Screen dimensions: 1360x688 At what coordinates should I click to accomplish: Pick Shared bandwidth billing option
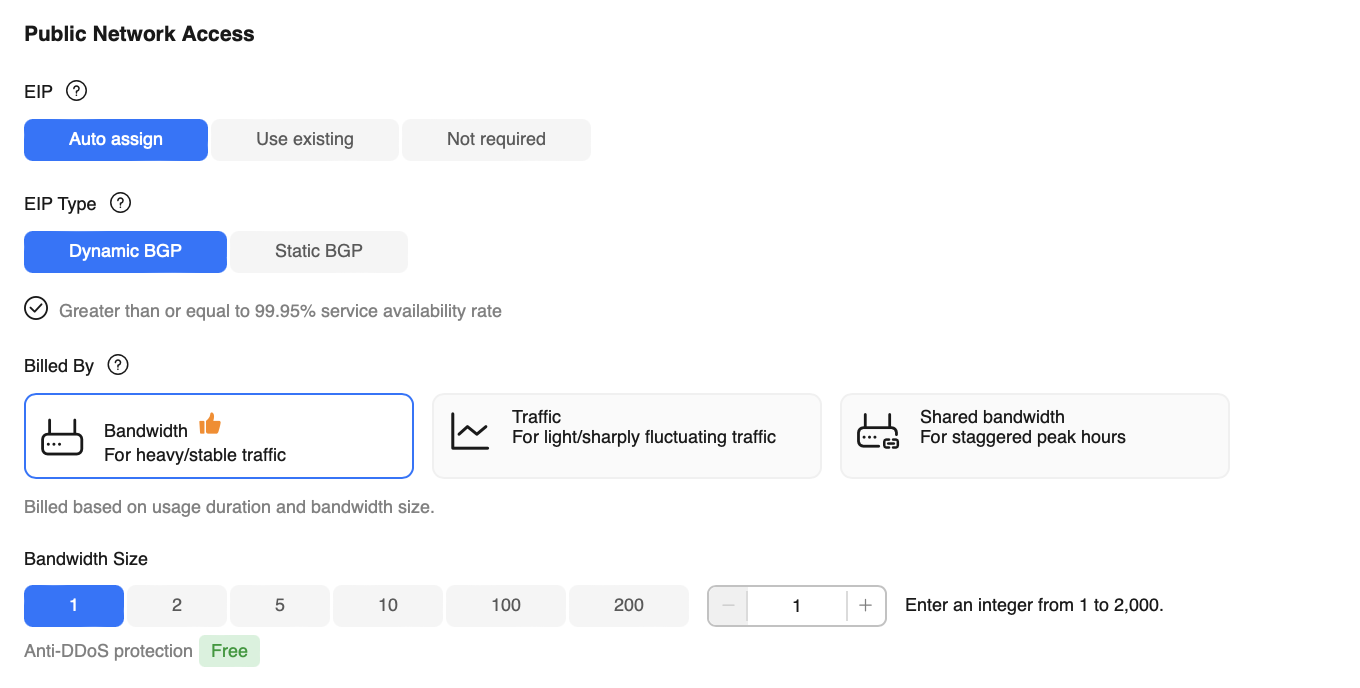[x=1034, y=436]
